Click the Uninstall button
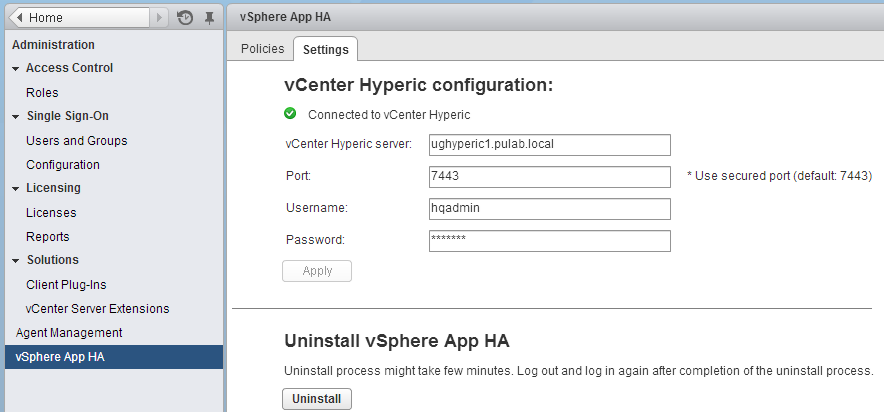The image size is (884, 412). pos(316,399)
